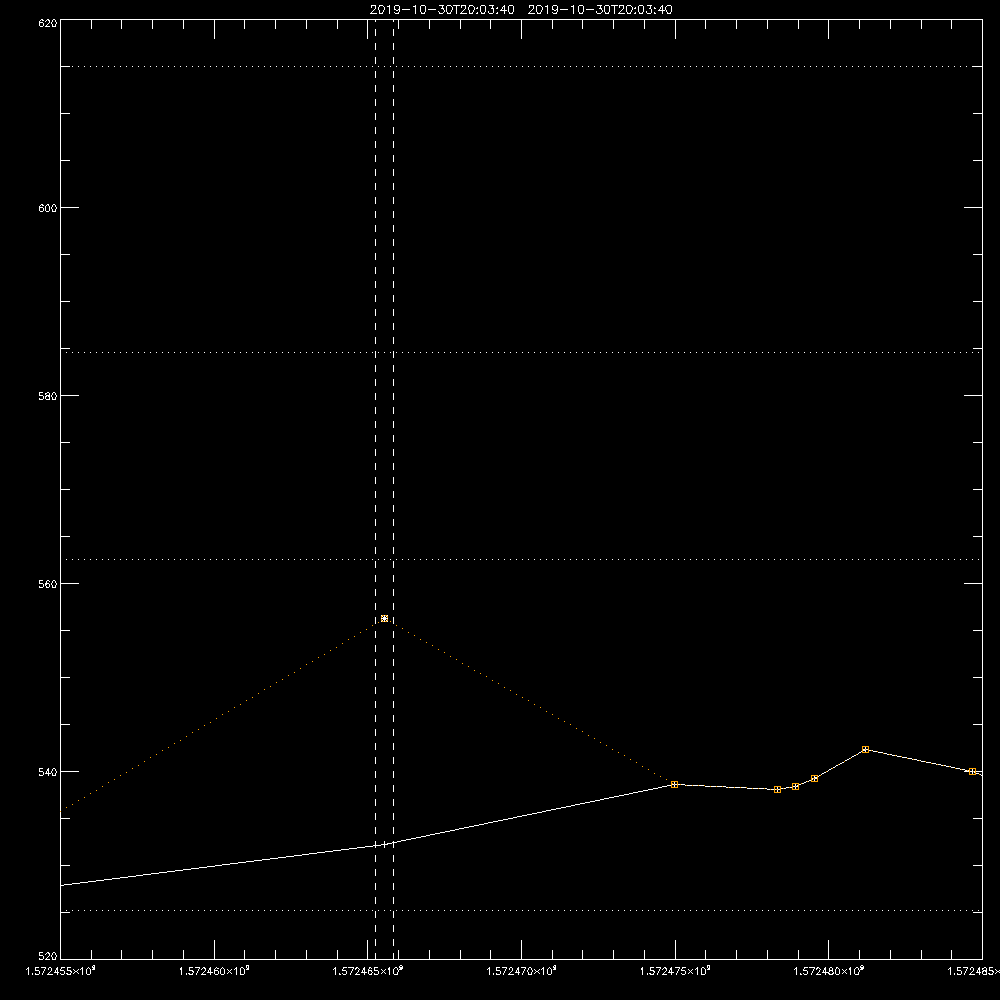Screen dimensions: 1000x1000
Task: Click the 1.572480×10⁹ x-axis label
Action: 829,971
